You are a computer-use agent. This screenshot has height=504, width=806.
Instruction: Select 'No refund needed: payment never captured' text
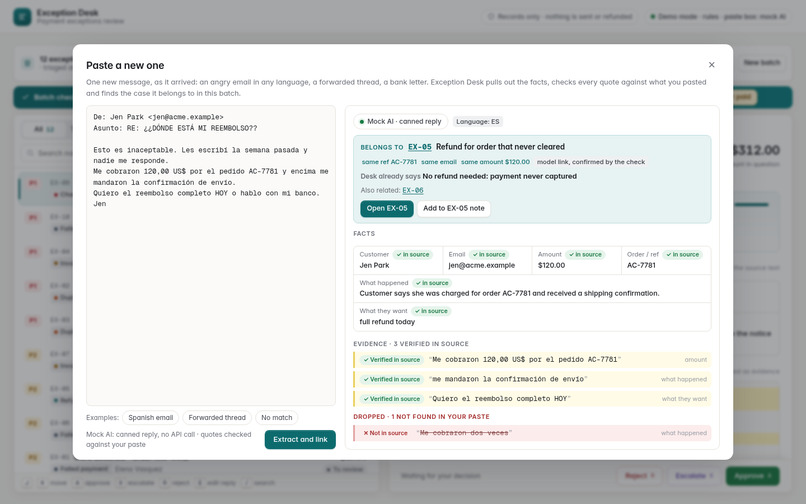tap(500, 176)
